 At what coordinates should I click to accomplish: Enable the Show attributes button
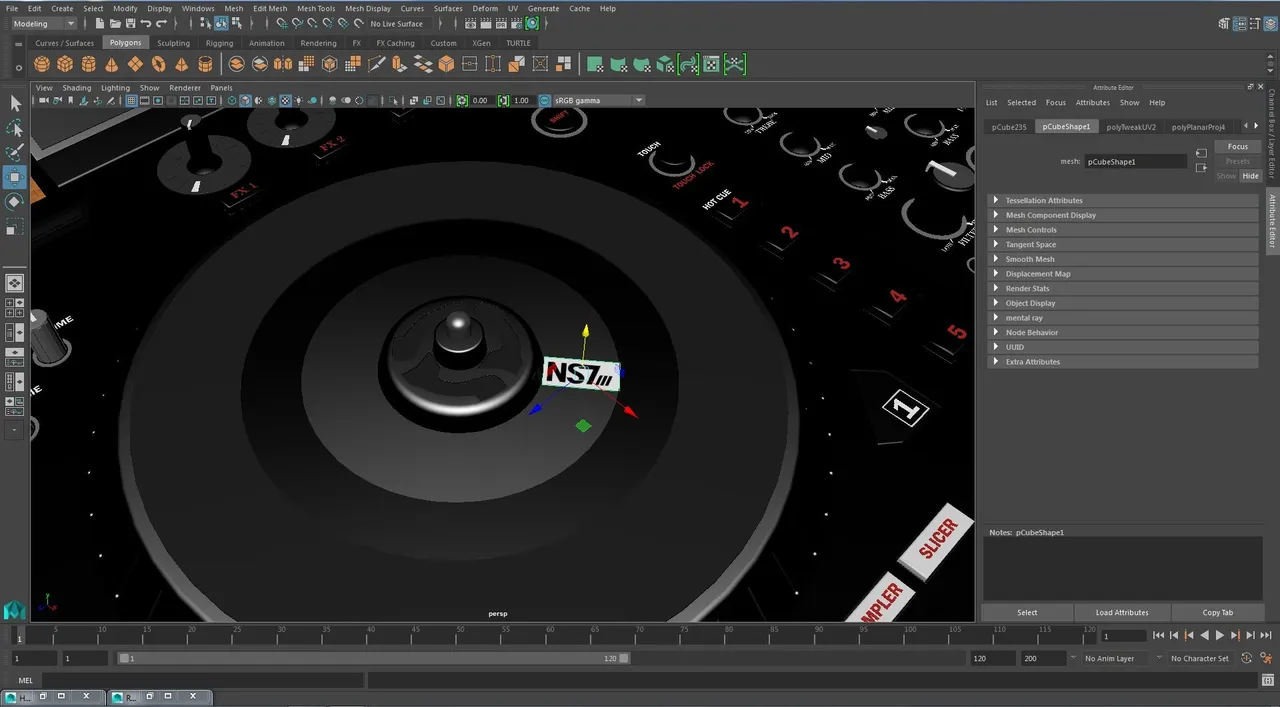(1226, 176)
